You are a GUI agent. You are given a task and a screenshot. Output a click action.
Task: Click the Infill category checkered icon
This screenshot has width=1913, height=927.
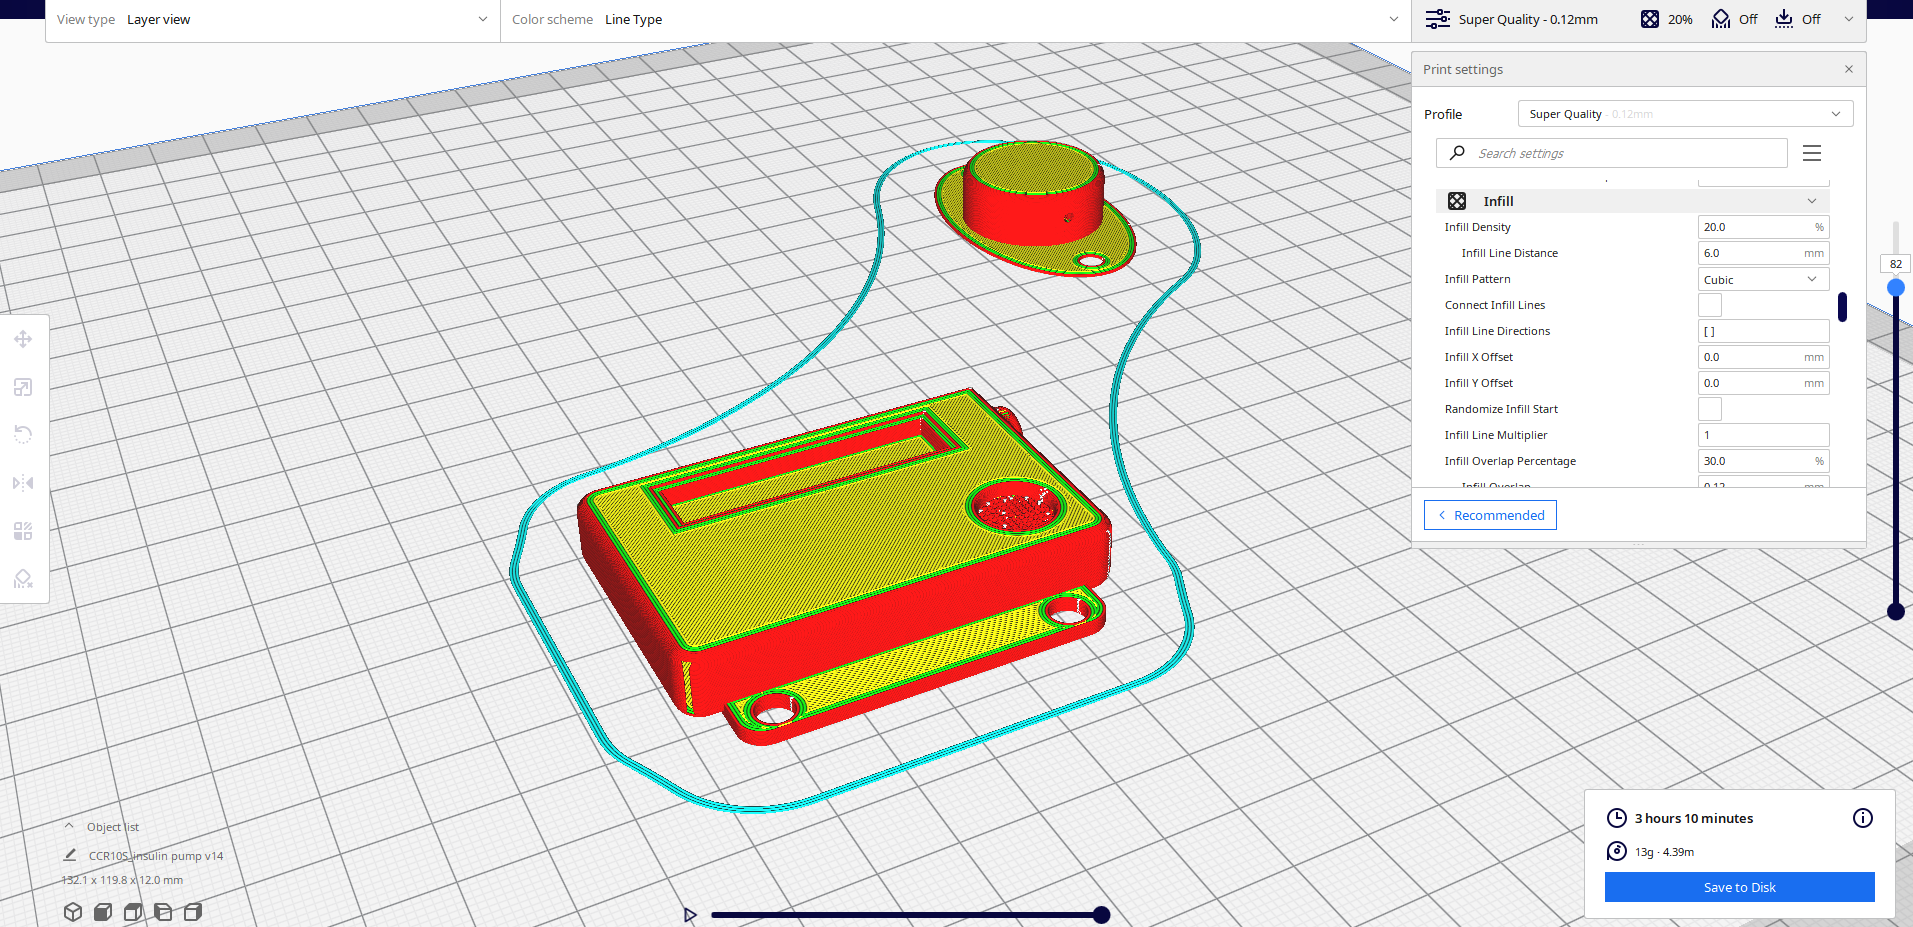click(x=1457, y=201)
